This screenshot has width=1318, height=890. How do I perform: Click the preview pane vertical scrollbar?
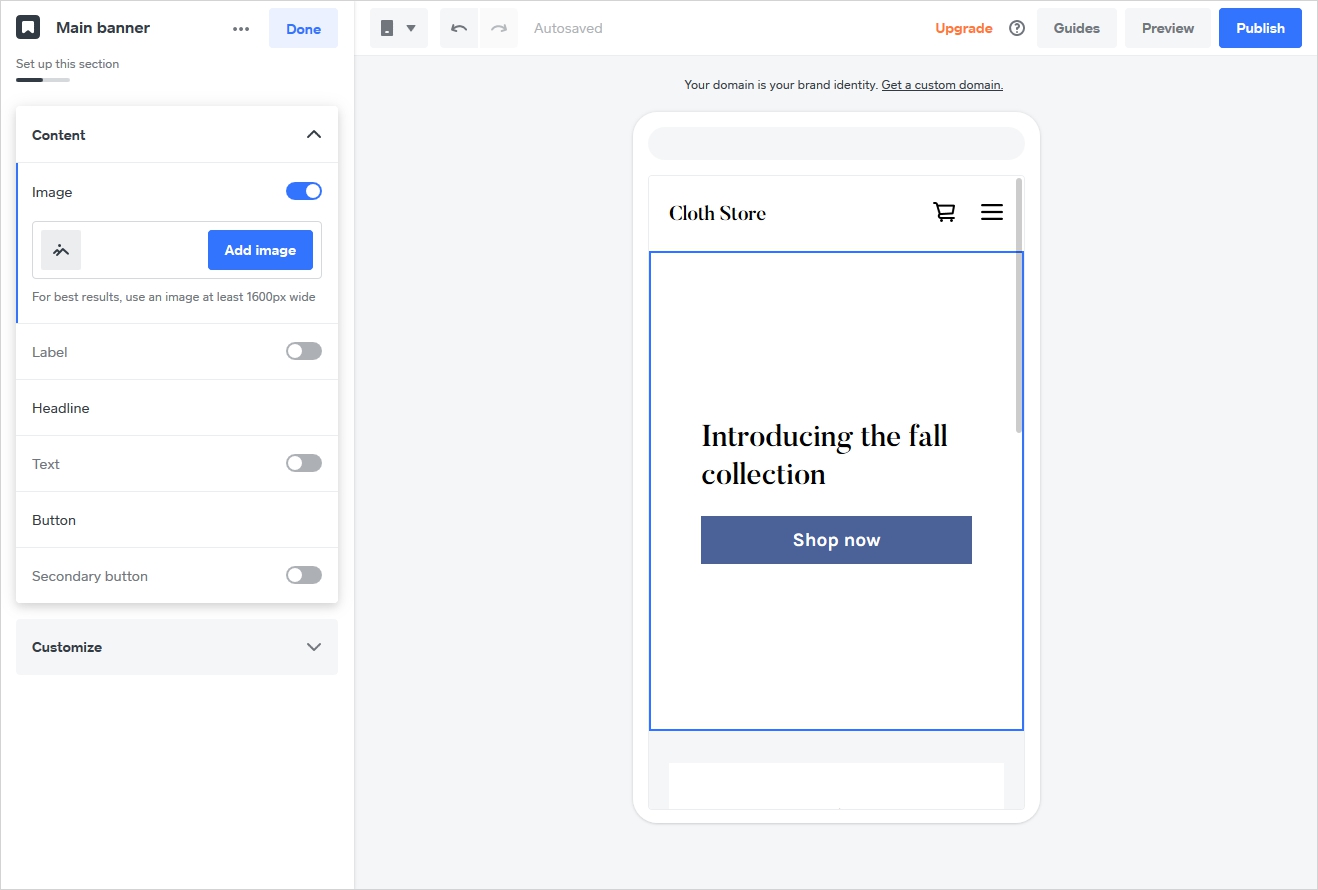[x=1019, y=306]
